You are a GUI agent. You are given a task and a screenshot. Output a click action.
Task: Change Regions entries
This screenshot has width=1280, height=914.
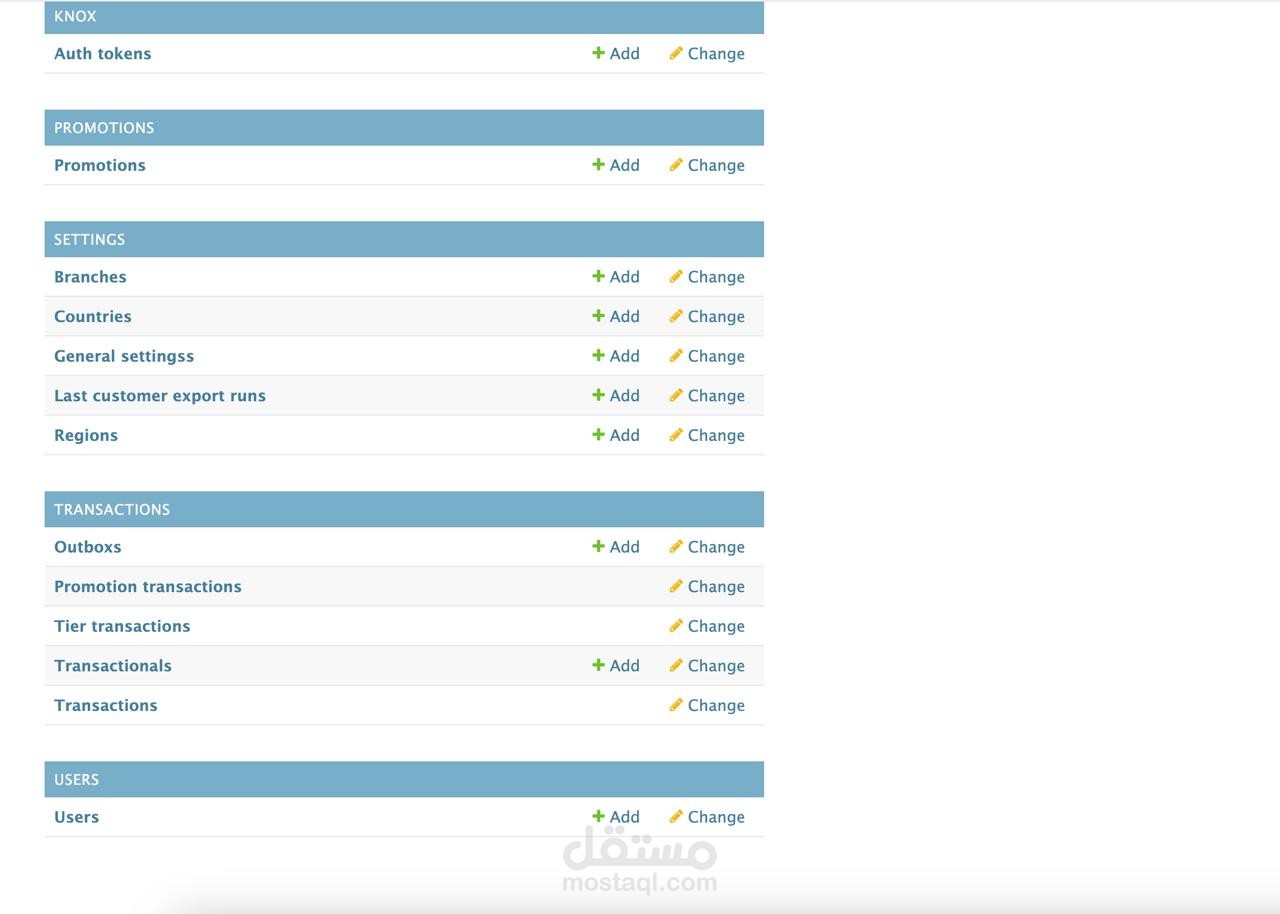pyautogui.click(x=707, y=436)
